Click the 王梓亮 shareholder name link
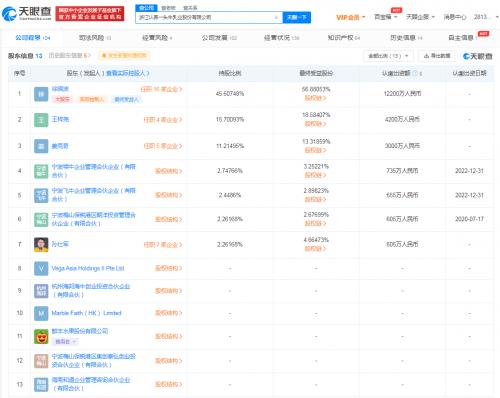Screen dimensions: 500x398 click(x=60, y=119)
